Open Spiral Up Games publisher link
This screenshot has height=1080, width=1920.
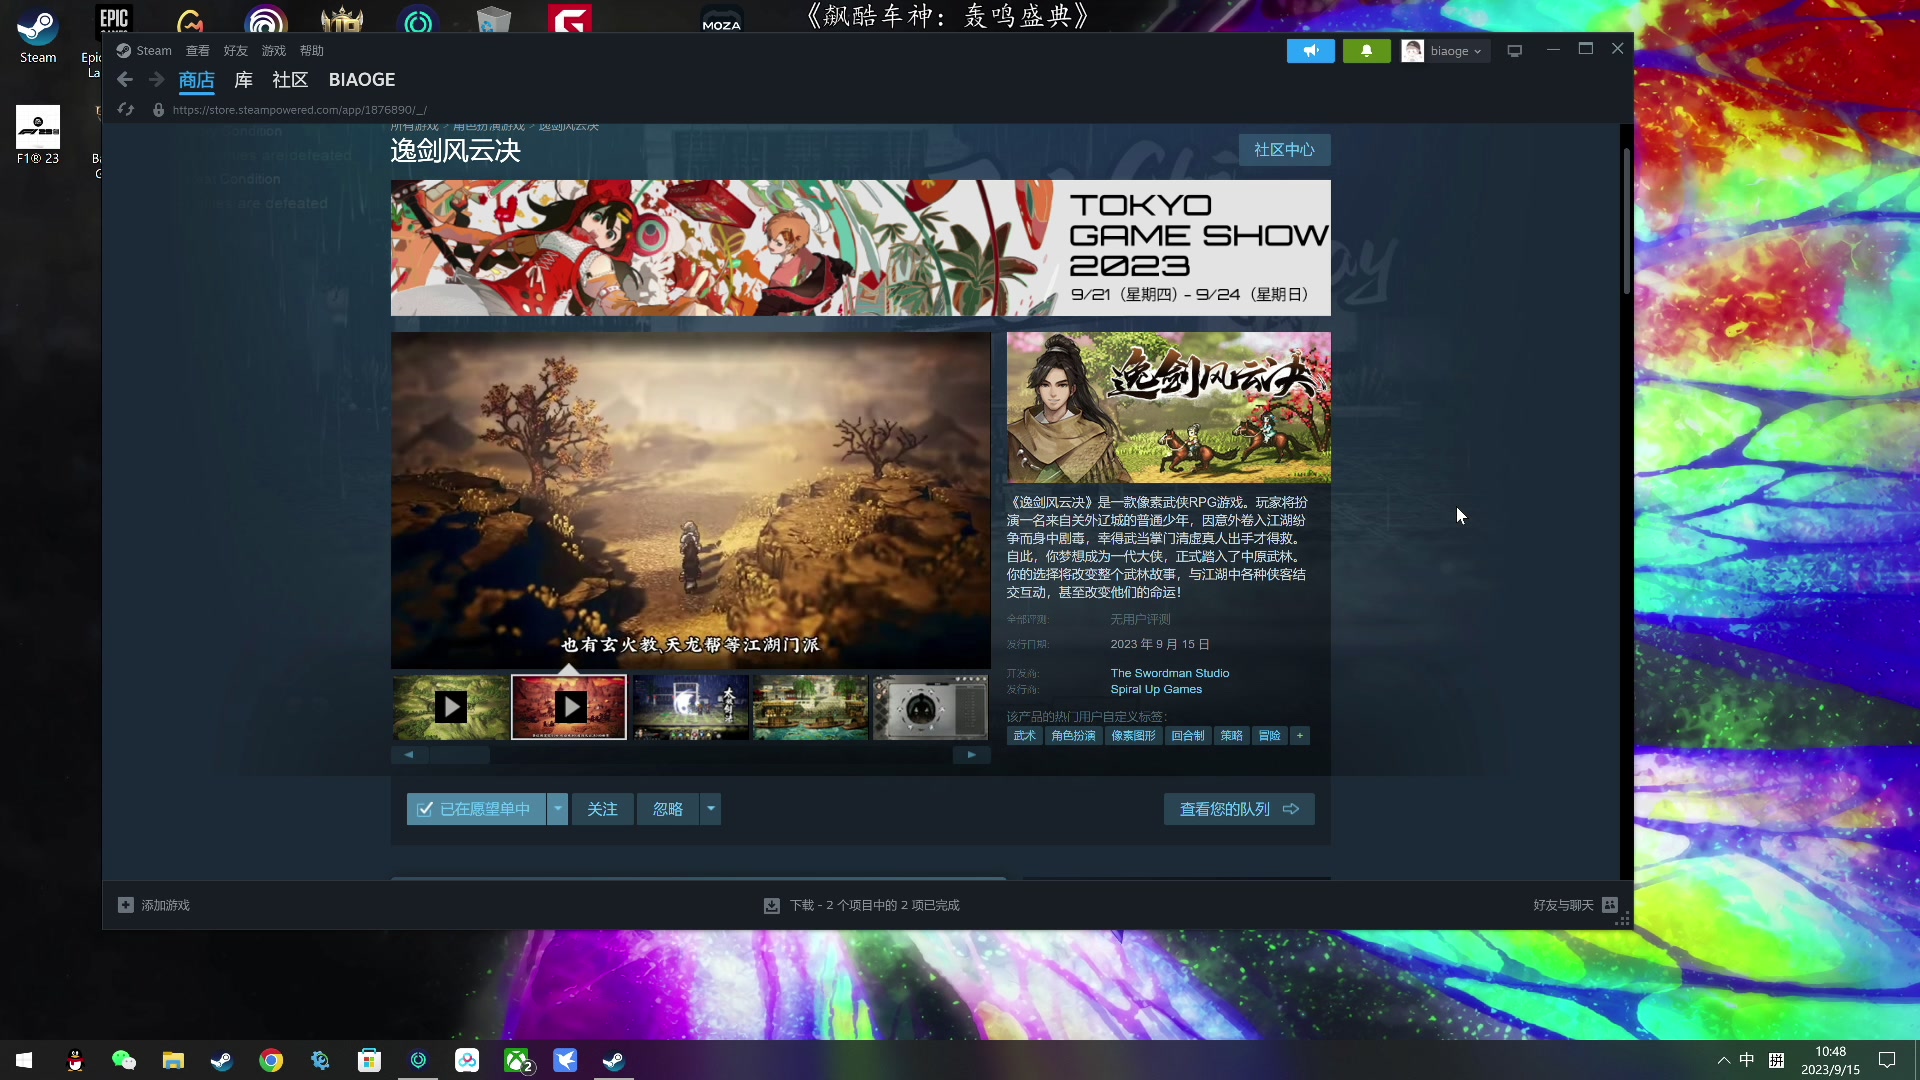click(x=1156, y=690)
